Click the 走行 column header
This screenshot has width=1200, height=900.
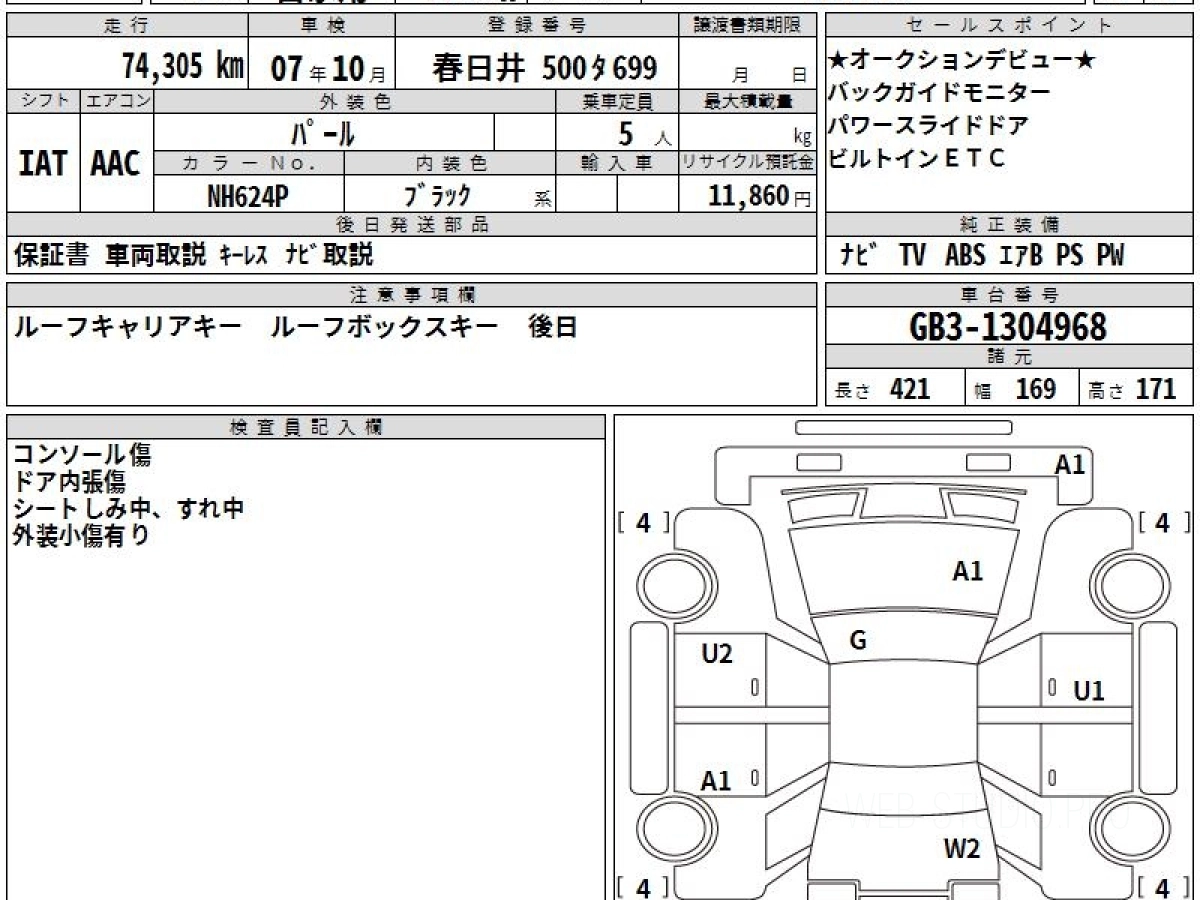click(125, 26)
